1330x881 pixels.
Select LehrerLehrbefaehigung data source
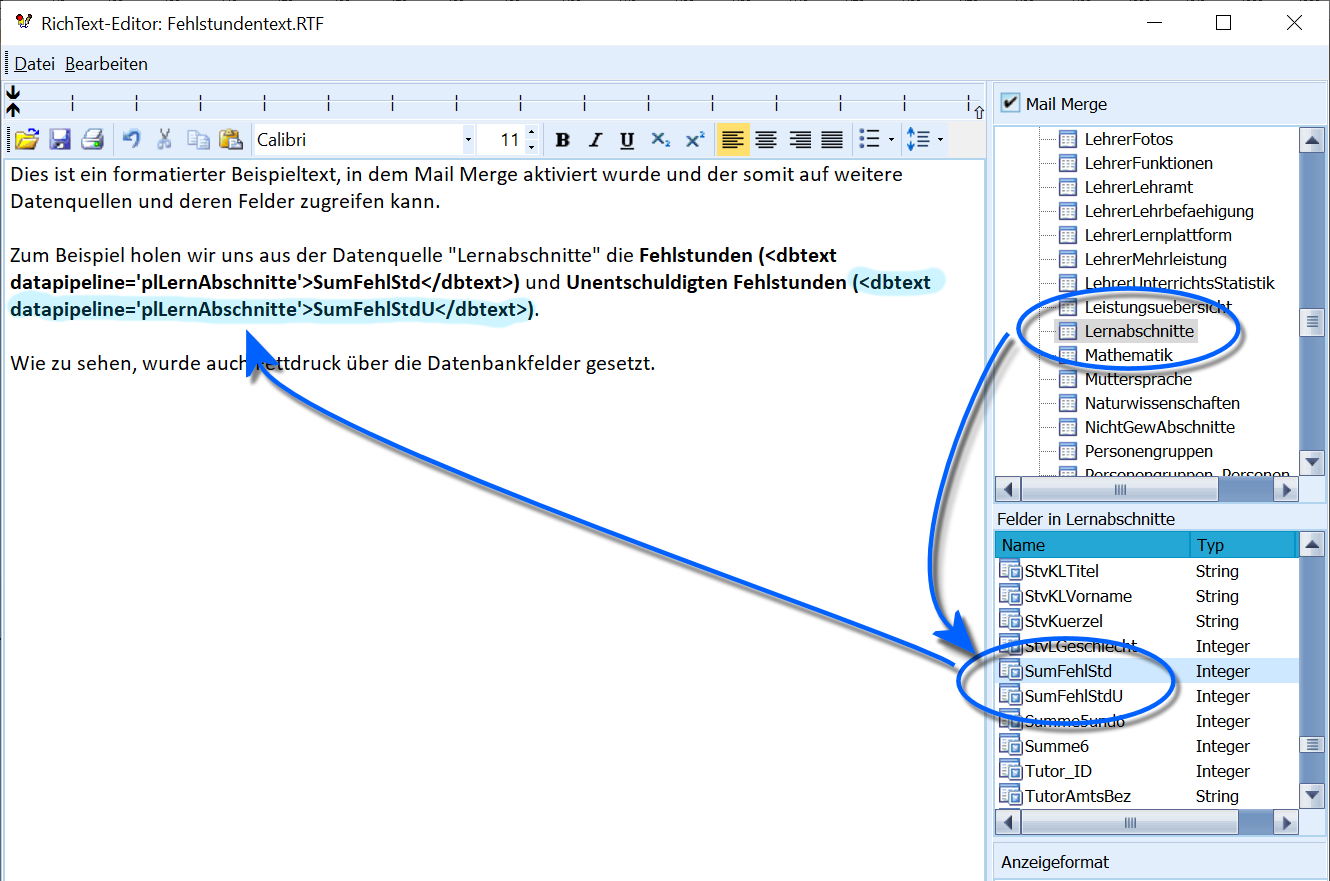tap(1169, 211)
